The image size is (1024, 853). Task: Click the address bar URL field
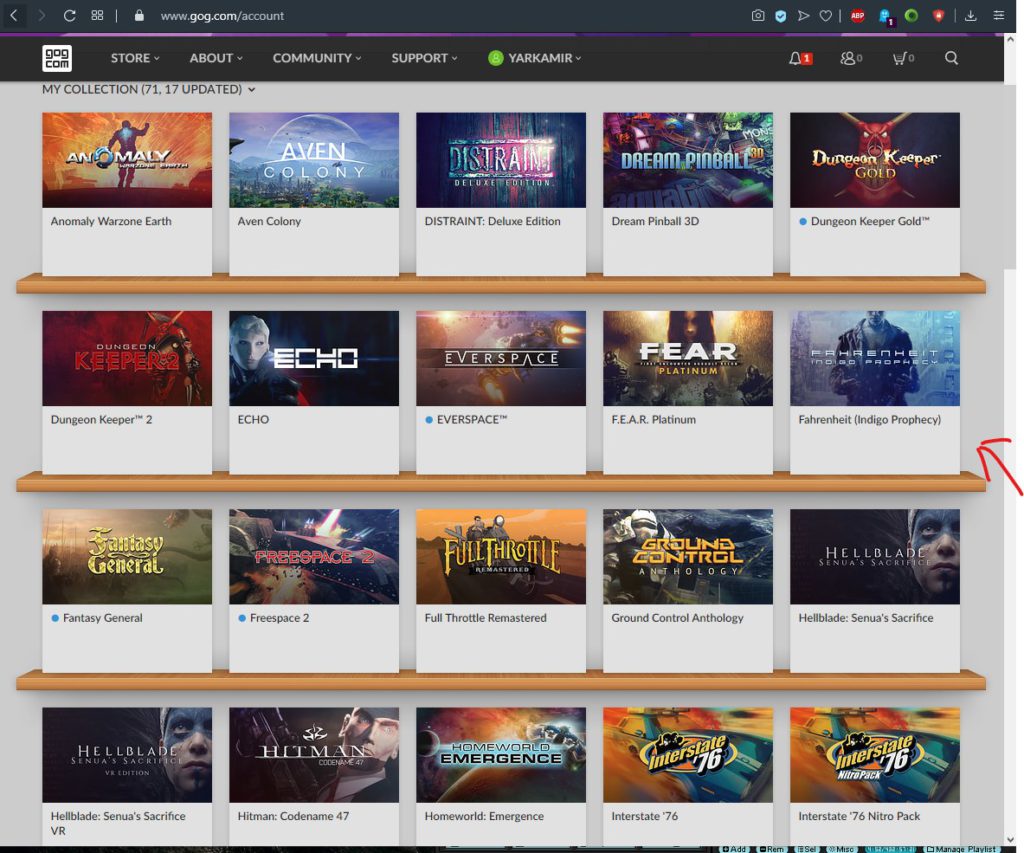click(x=222, y=16)
